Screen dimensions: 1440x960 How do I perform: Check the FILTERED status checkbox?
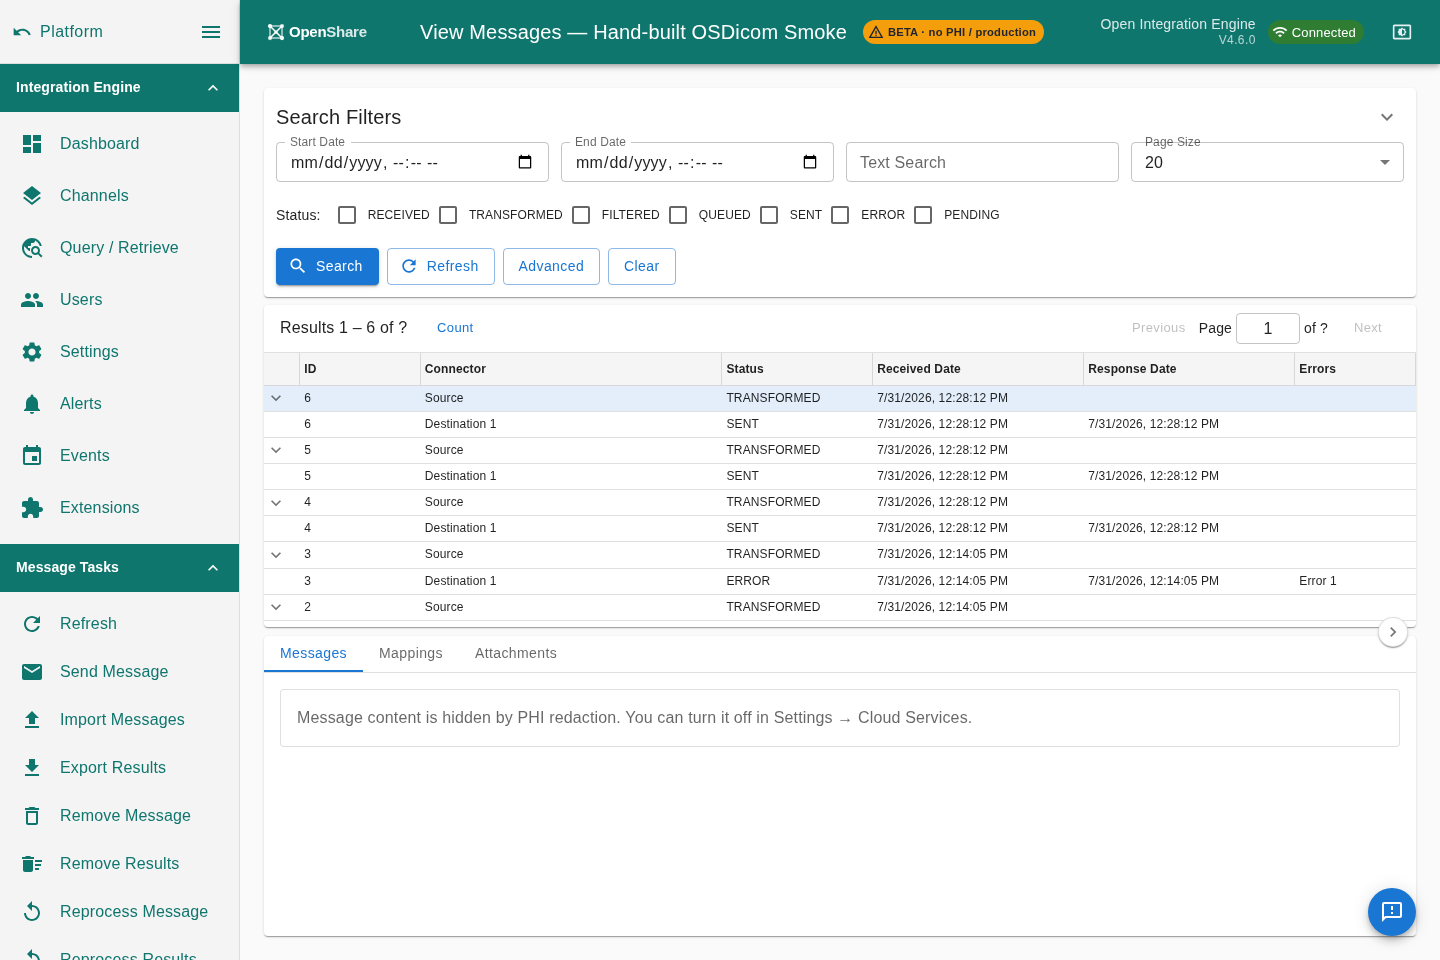click(581, 215)
